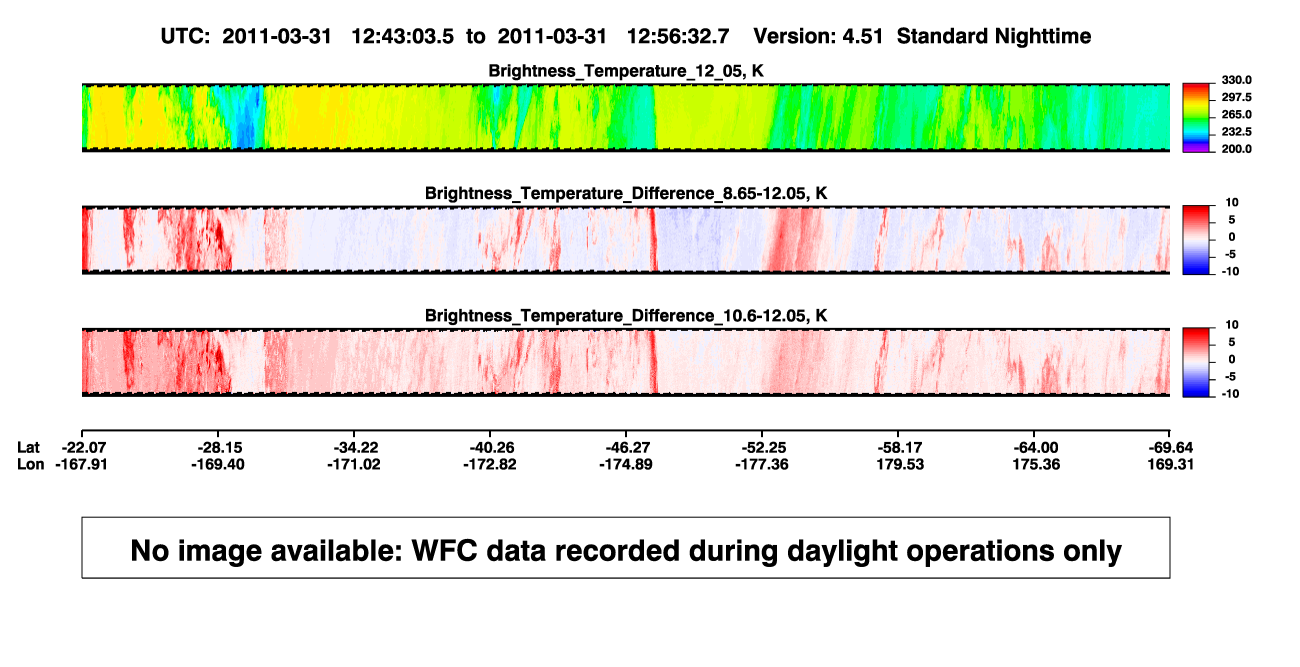
Task: Click the latitude label -69.64
Action: point(1173,447)
